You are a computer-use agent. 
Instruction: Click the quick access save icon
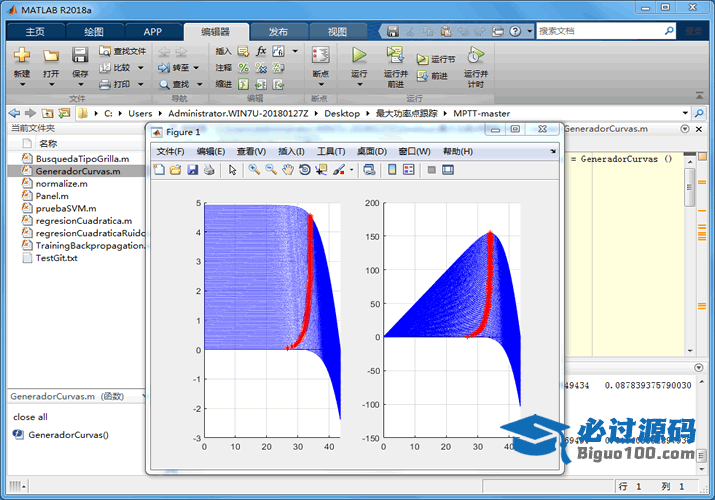pos(393,31)
